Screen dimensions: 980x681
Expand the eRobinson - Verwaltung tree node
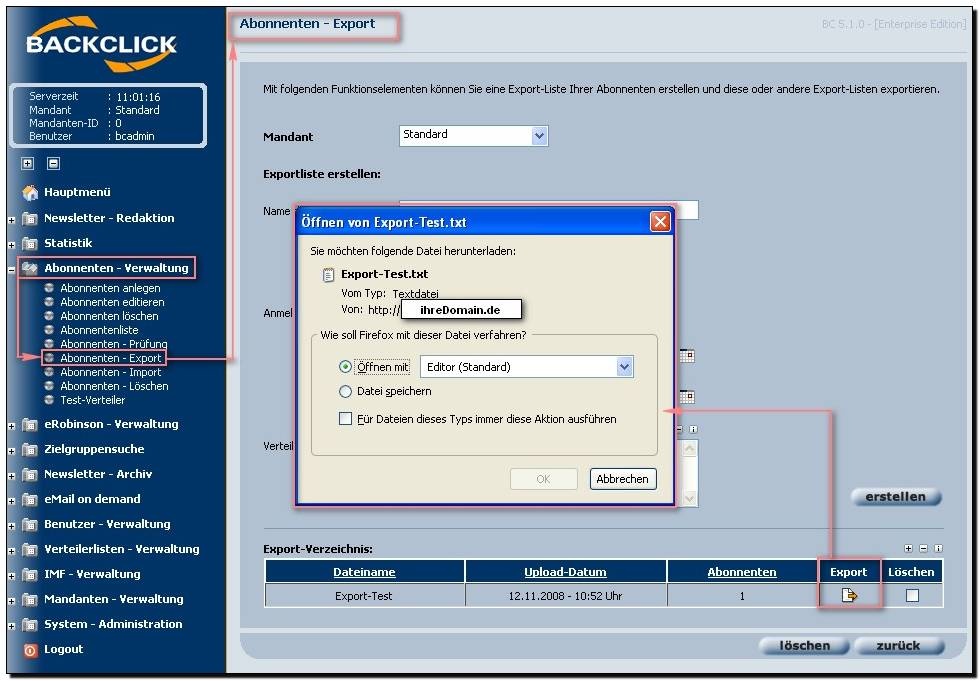[x=12, y=425]
